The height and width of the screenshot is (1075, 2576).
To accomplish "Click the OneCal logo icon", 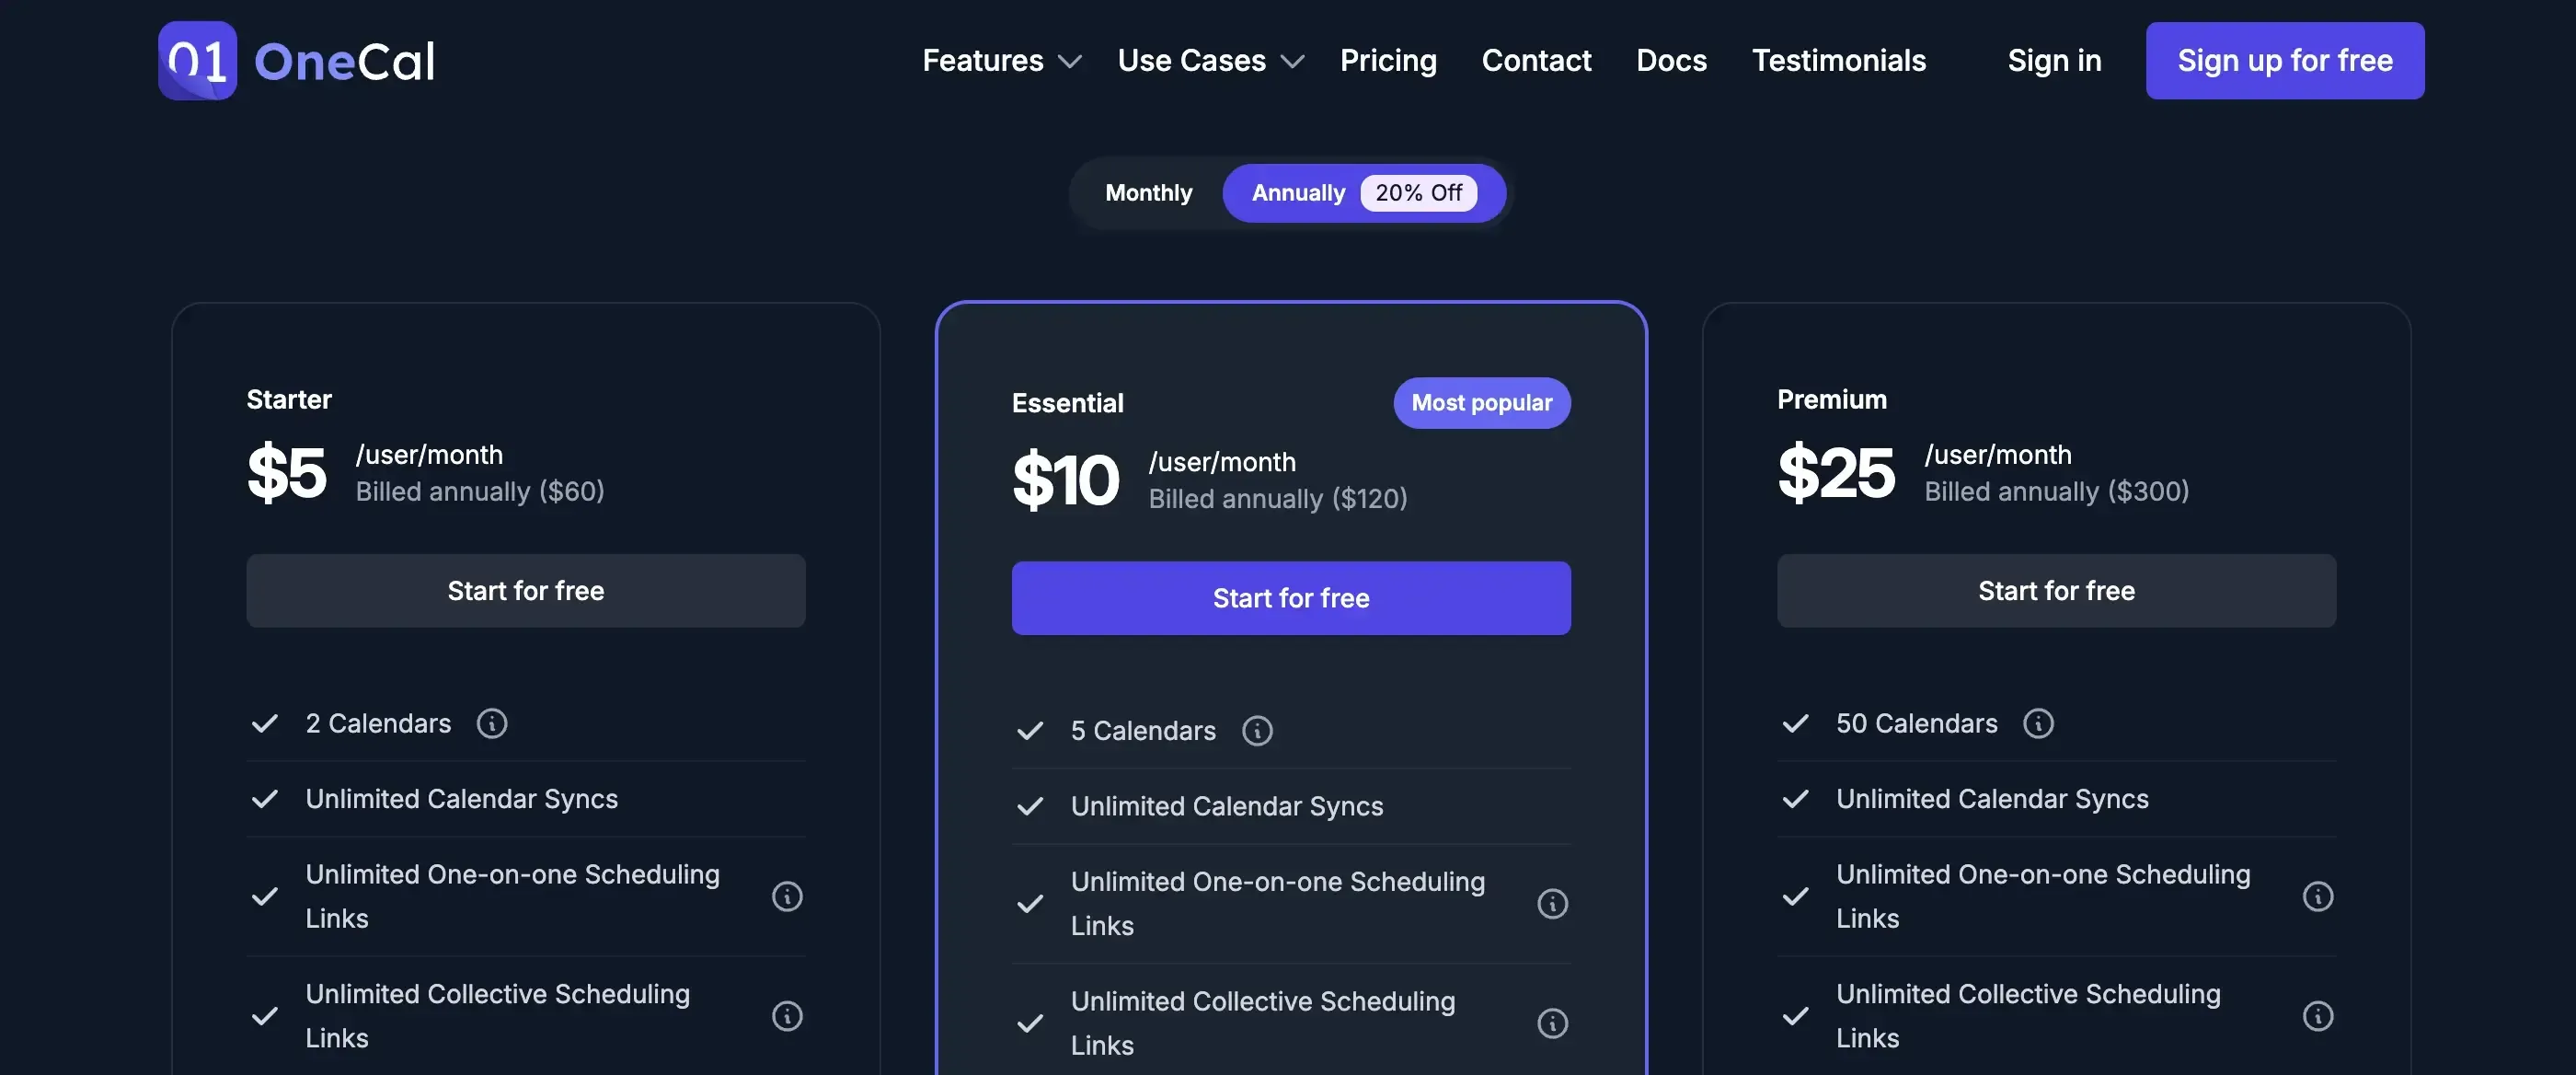I will [x=197, y=60].
